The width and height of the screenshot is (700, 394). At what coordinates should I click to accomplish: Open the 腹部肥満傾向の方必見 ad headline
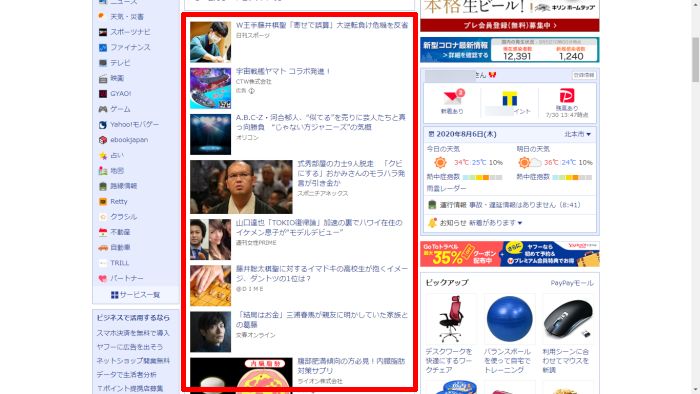(351, 366)
